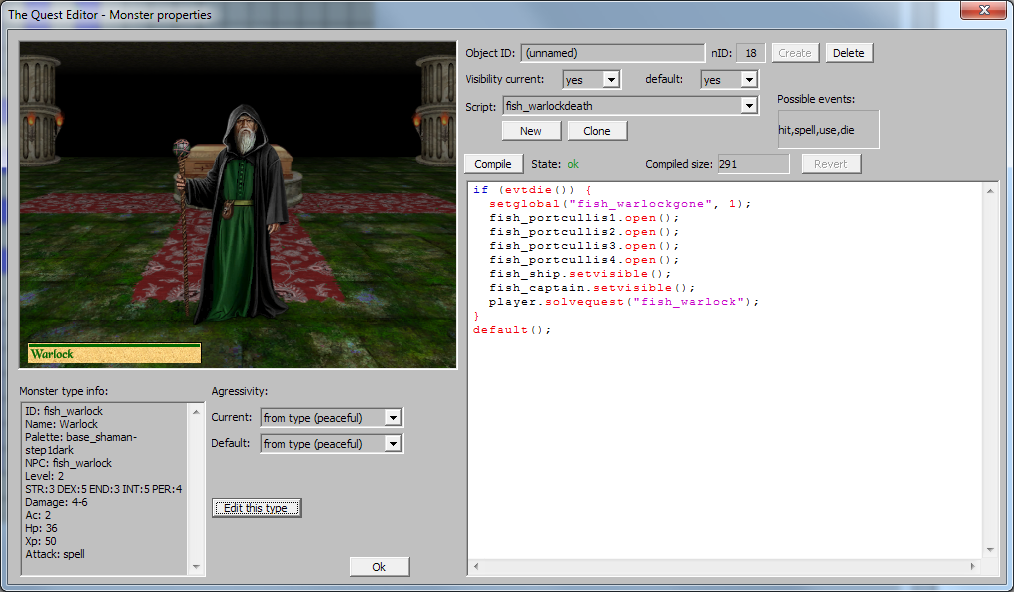Click the Compiled size field
Image resolution: width=1014 pixels, height=592 pixels.
[753, 164]
